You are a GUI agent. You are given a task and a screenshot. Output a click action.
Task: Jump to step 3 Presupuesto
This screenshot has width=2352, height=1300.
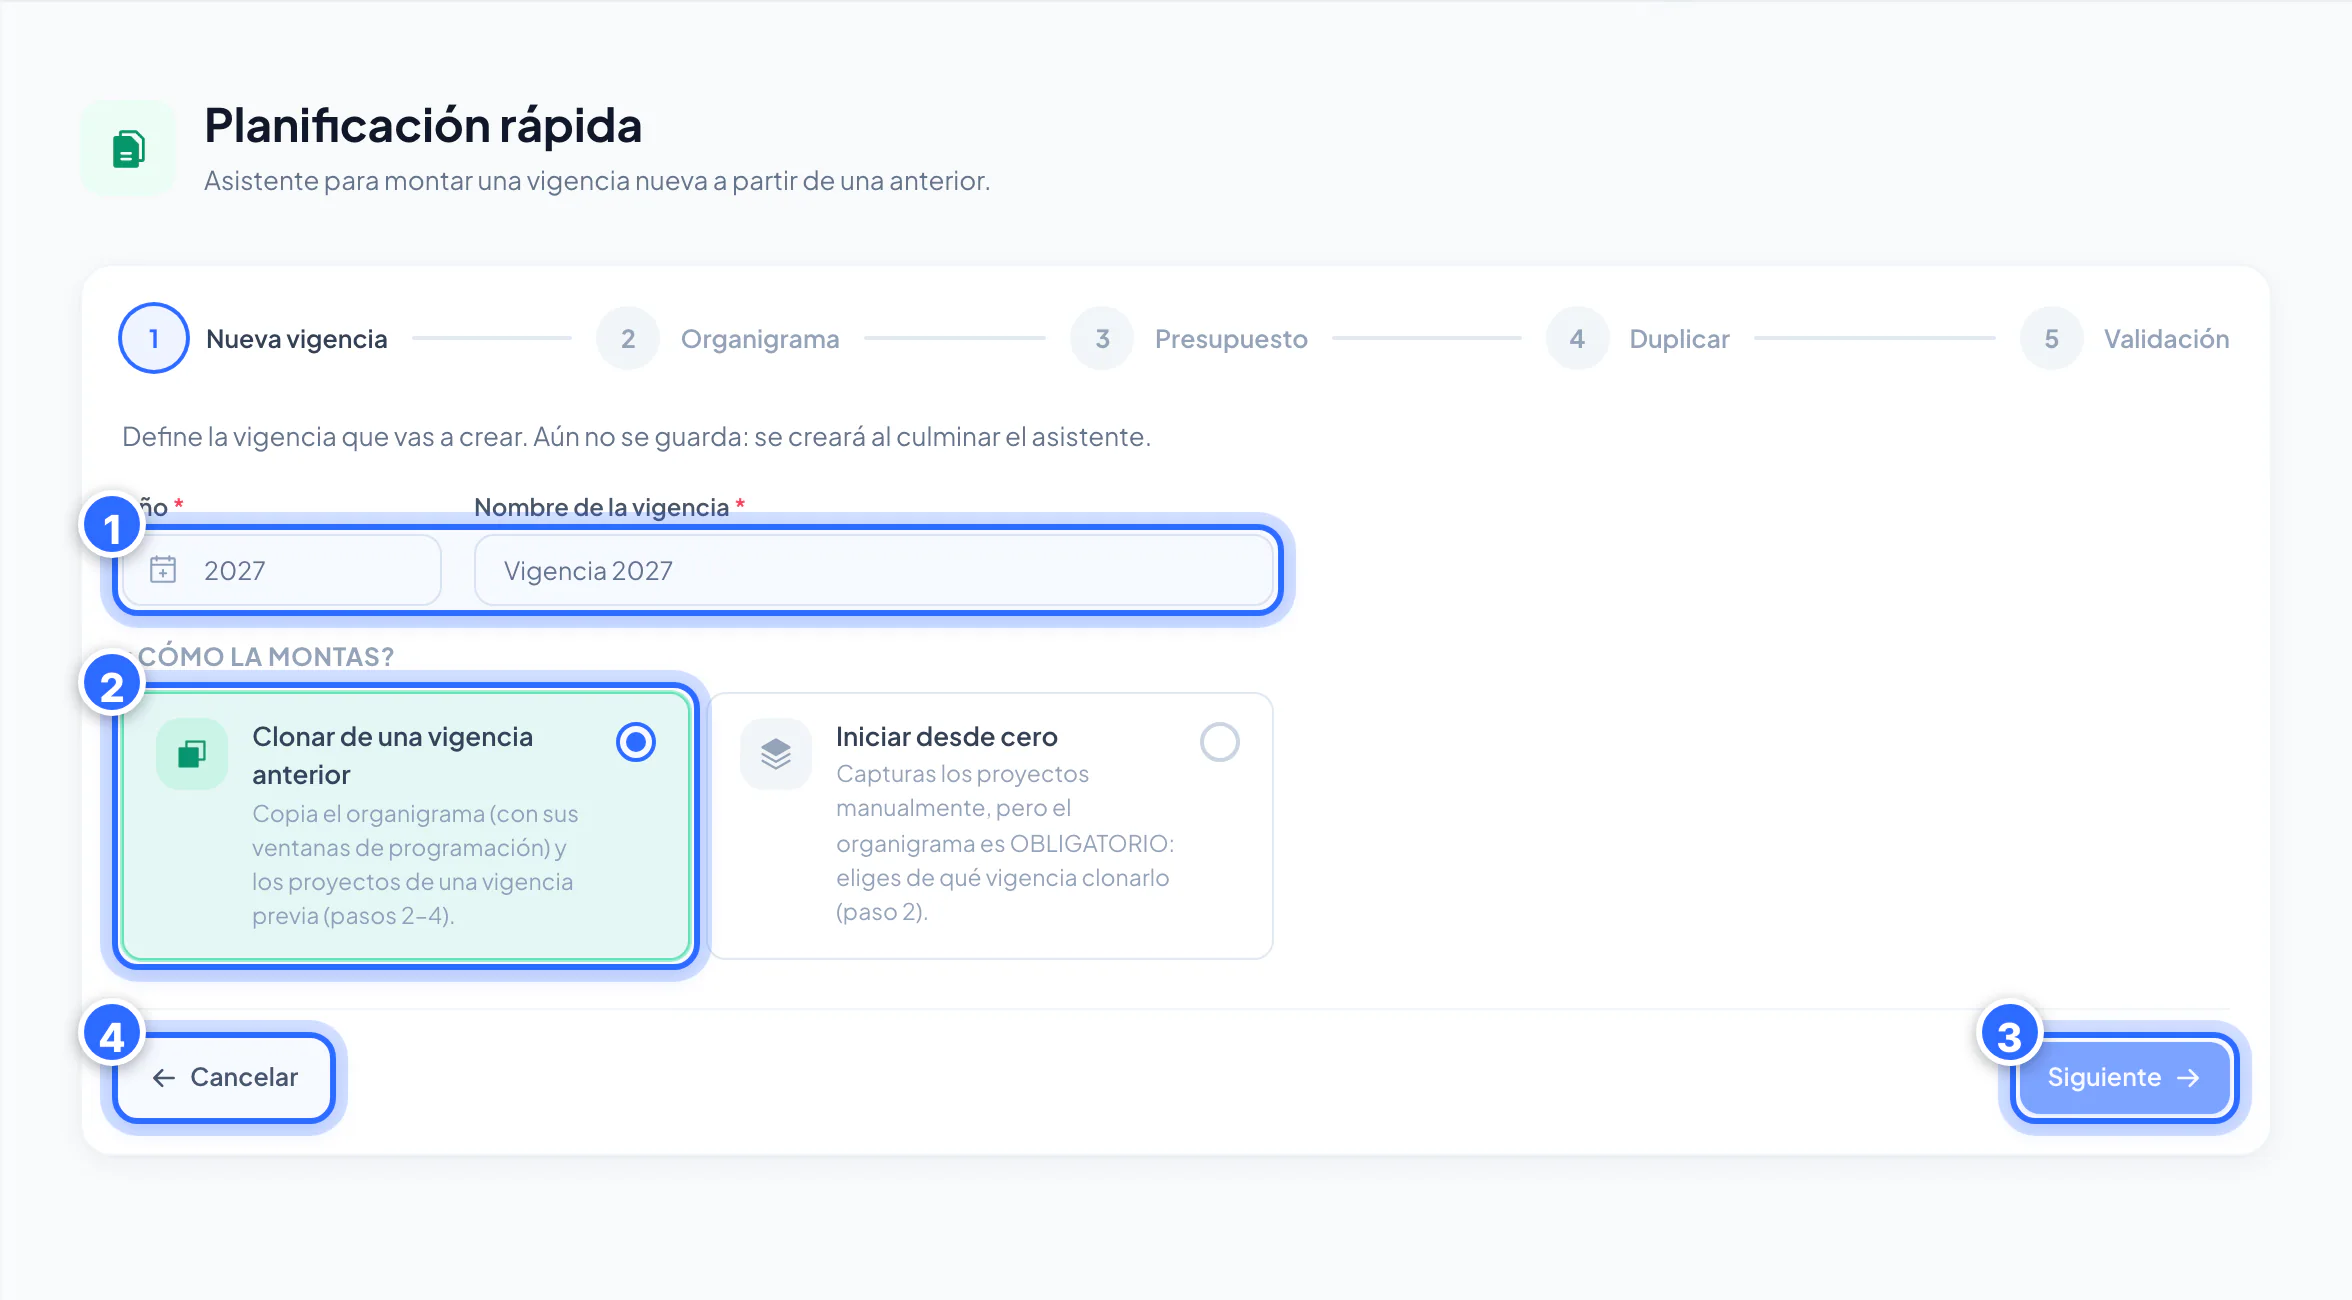[1189, 338]
